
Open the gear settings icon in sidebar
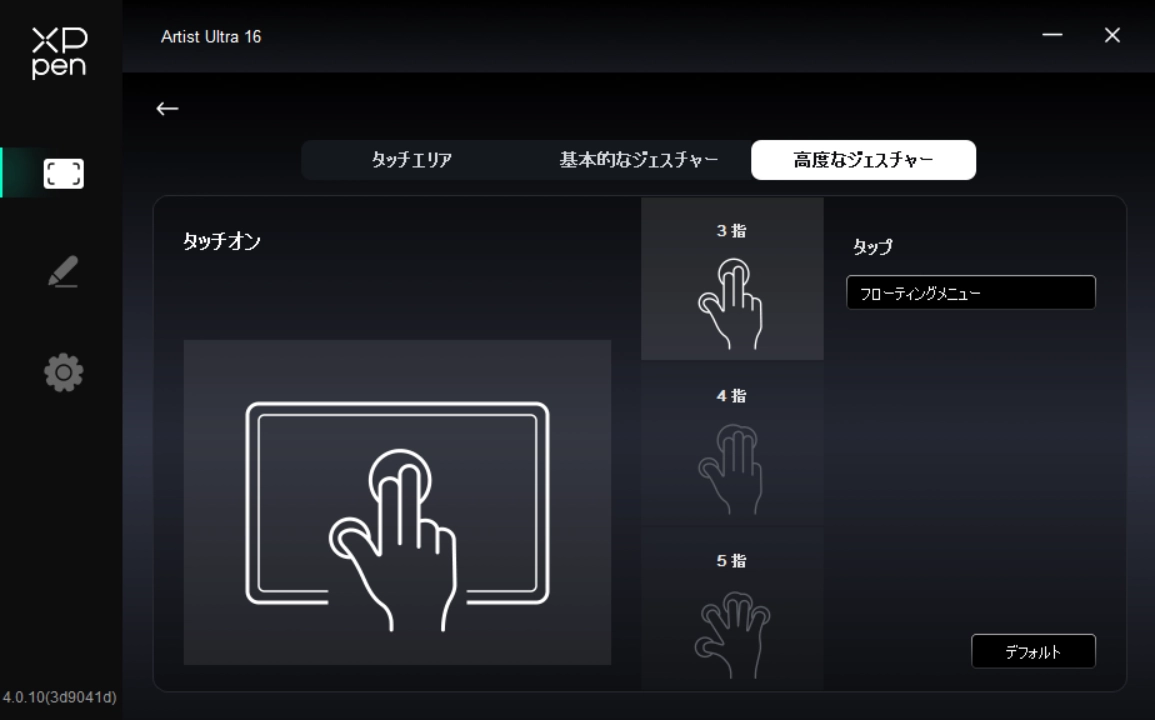tap(63, 373)
